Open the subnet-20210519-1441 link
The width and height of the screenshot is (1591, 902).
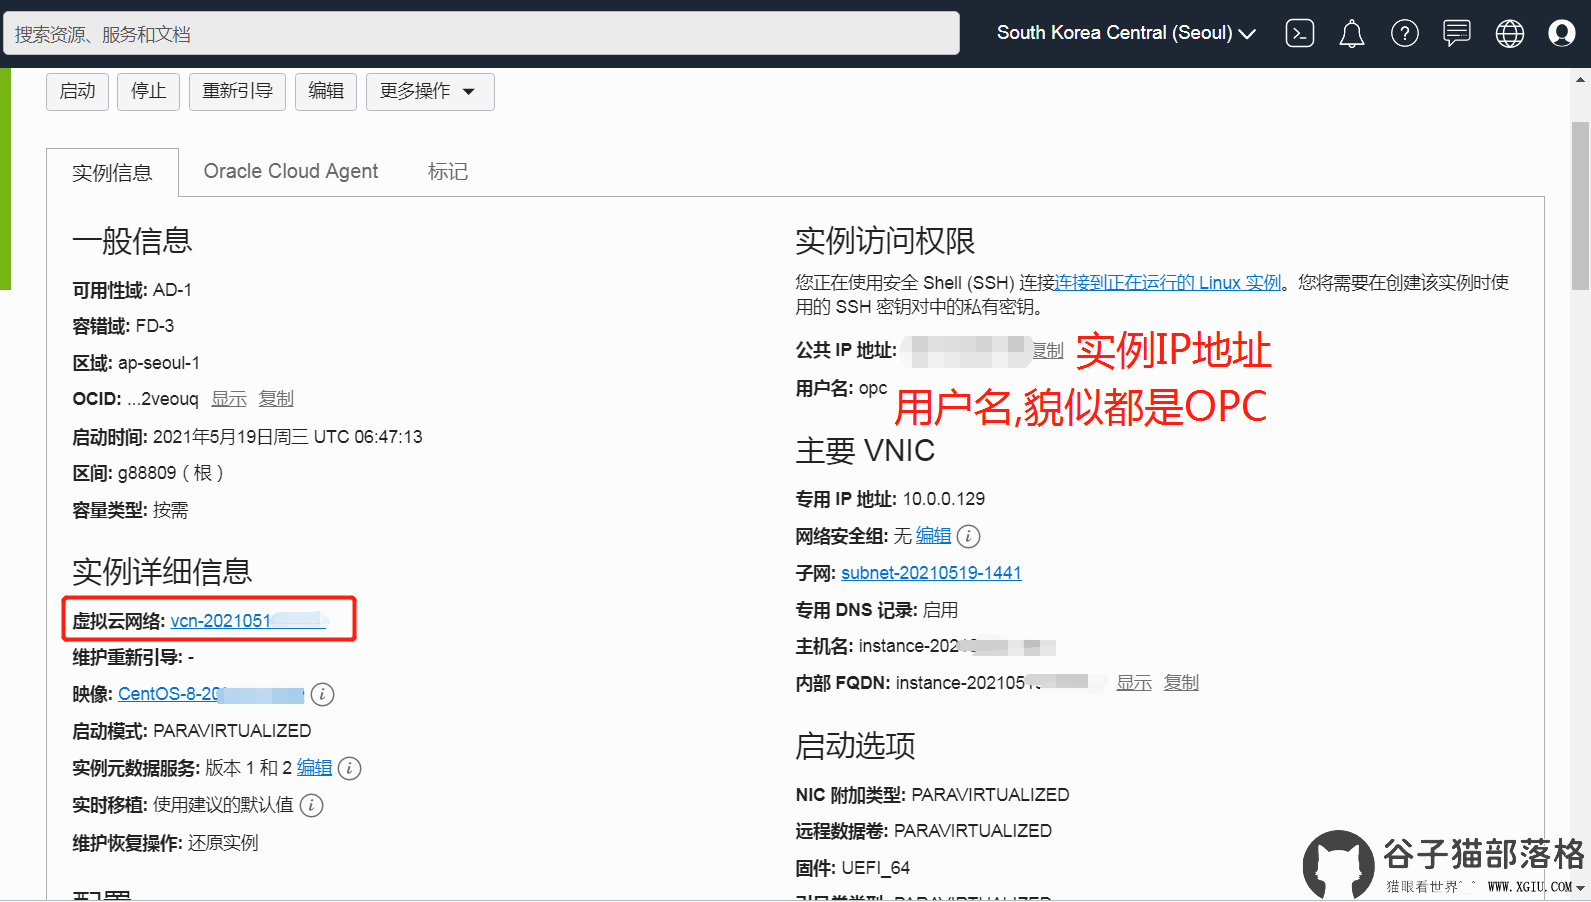pos(931,573)
